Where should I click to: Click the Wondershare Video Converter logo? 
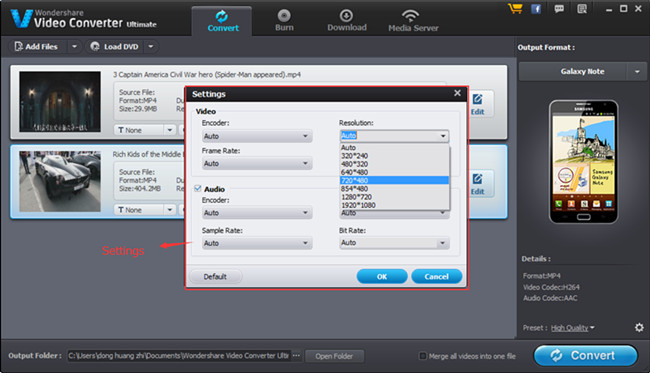(x=84, y=19)
